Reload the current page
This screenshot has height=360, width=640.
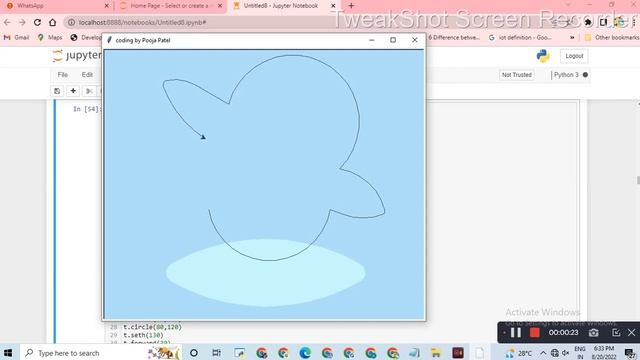[x=37, y=22]
